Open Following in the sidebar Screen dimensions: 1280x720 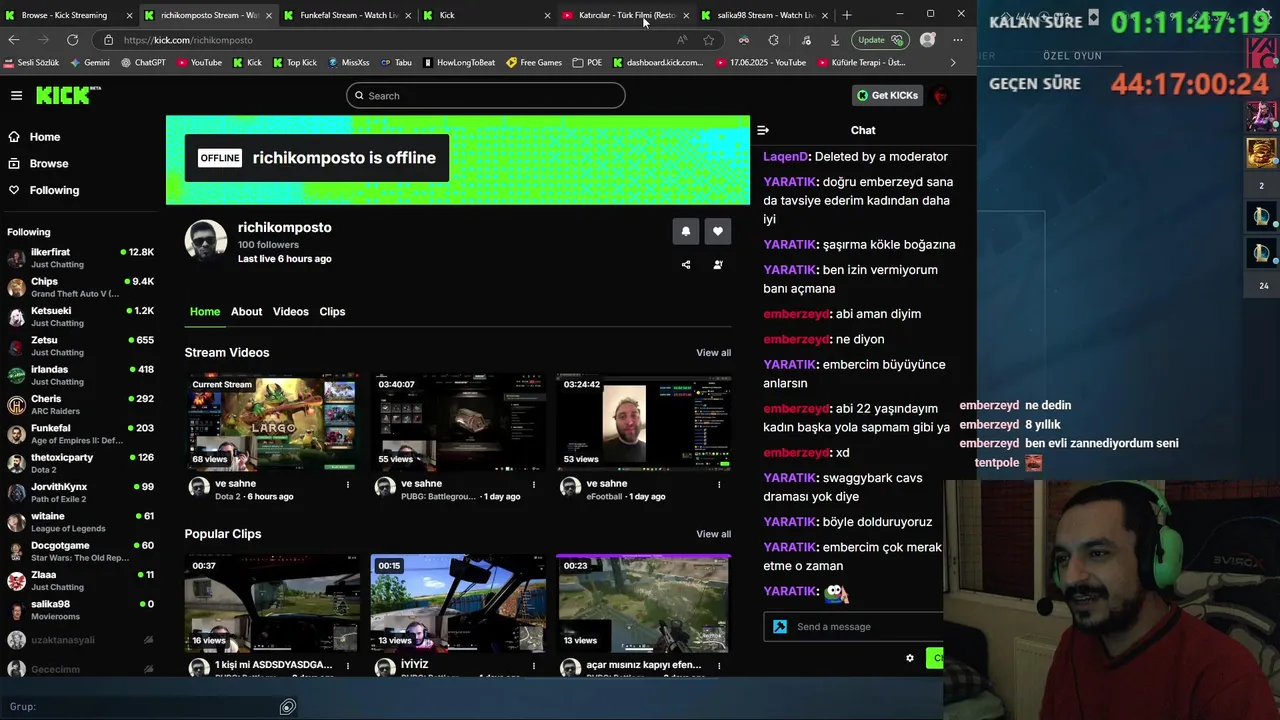click(54, 190)
